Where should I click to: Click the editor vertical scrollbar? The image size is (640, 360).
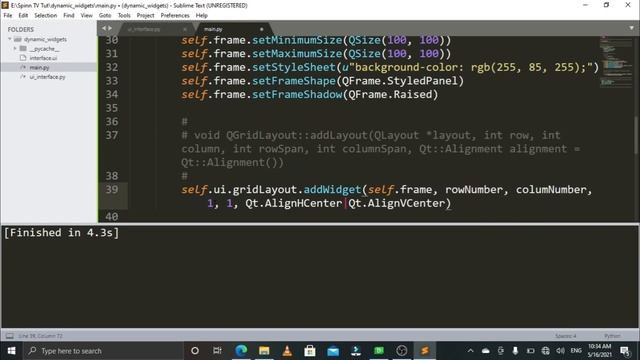point(637,135)
